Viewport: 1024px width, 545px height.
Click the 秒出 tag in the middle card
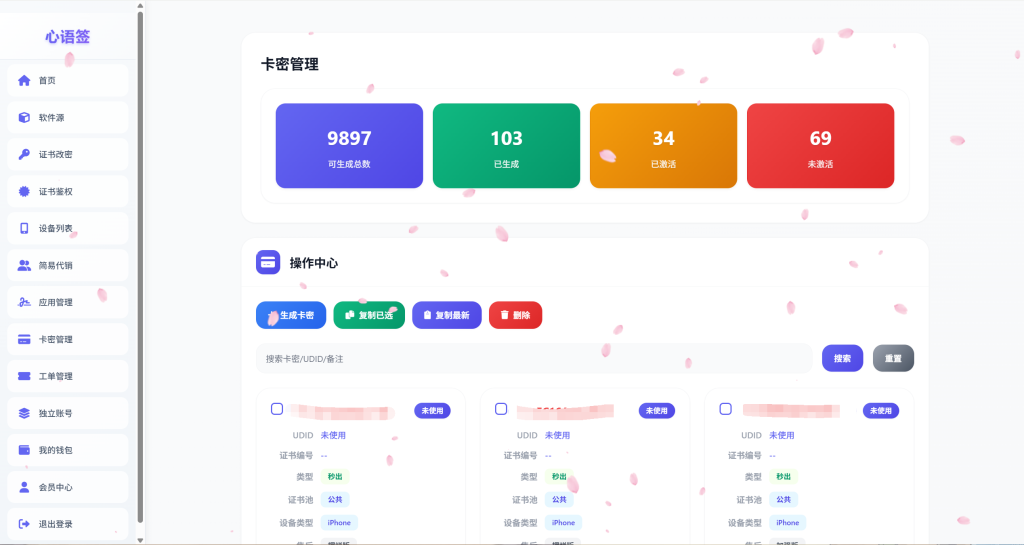559,476
